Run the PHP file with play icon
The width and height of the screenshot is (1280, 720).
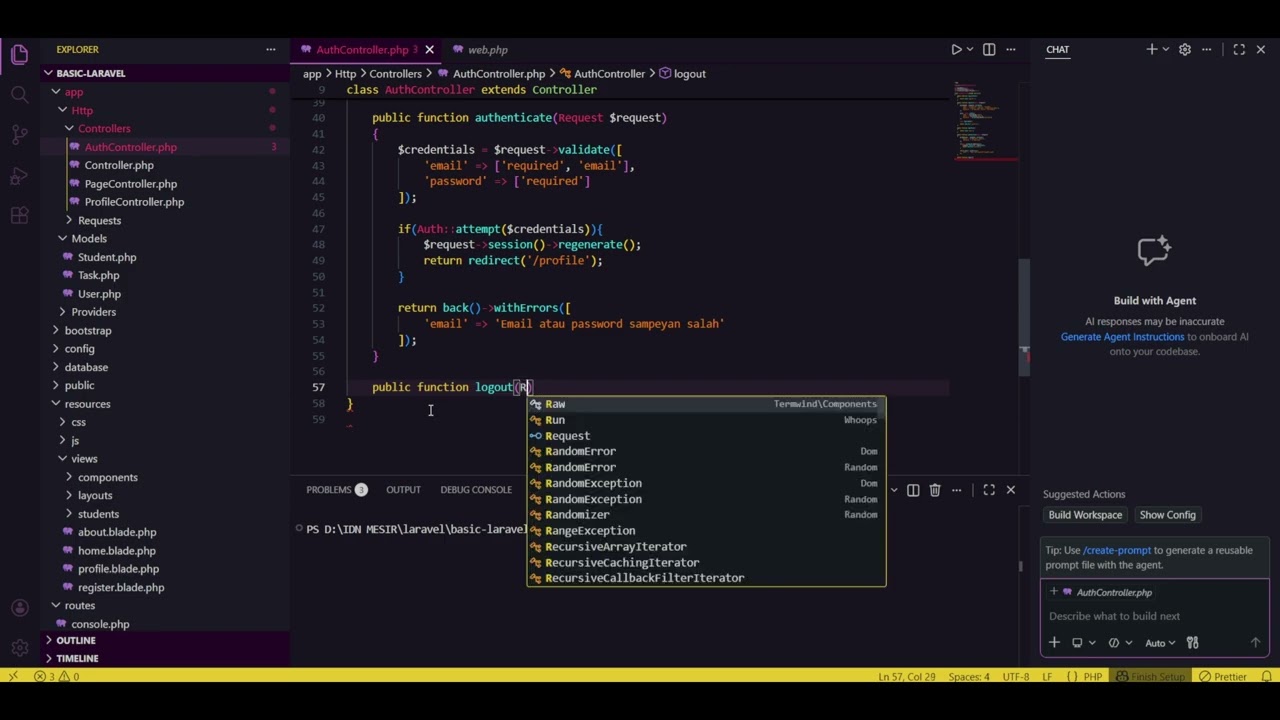[x=956, y=49]
